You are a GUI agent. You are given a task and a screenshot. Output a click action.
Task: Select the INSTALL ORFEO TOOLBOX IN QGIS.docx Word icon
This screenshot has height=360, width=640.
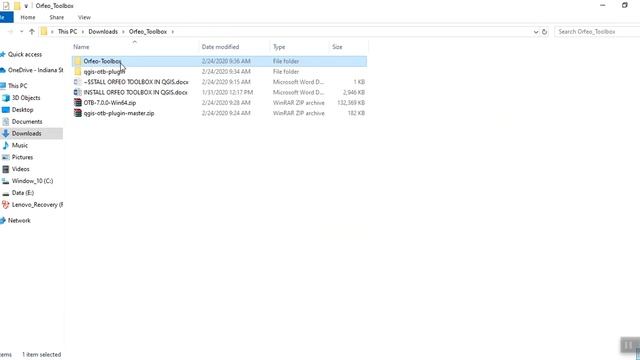[78, 92]
